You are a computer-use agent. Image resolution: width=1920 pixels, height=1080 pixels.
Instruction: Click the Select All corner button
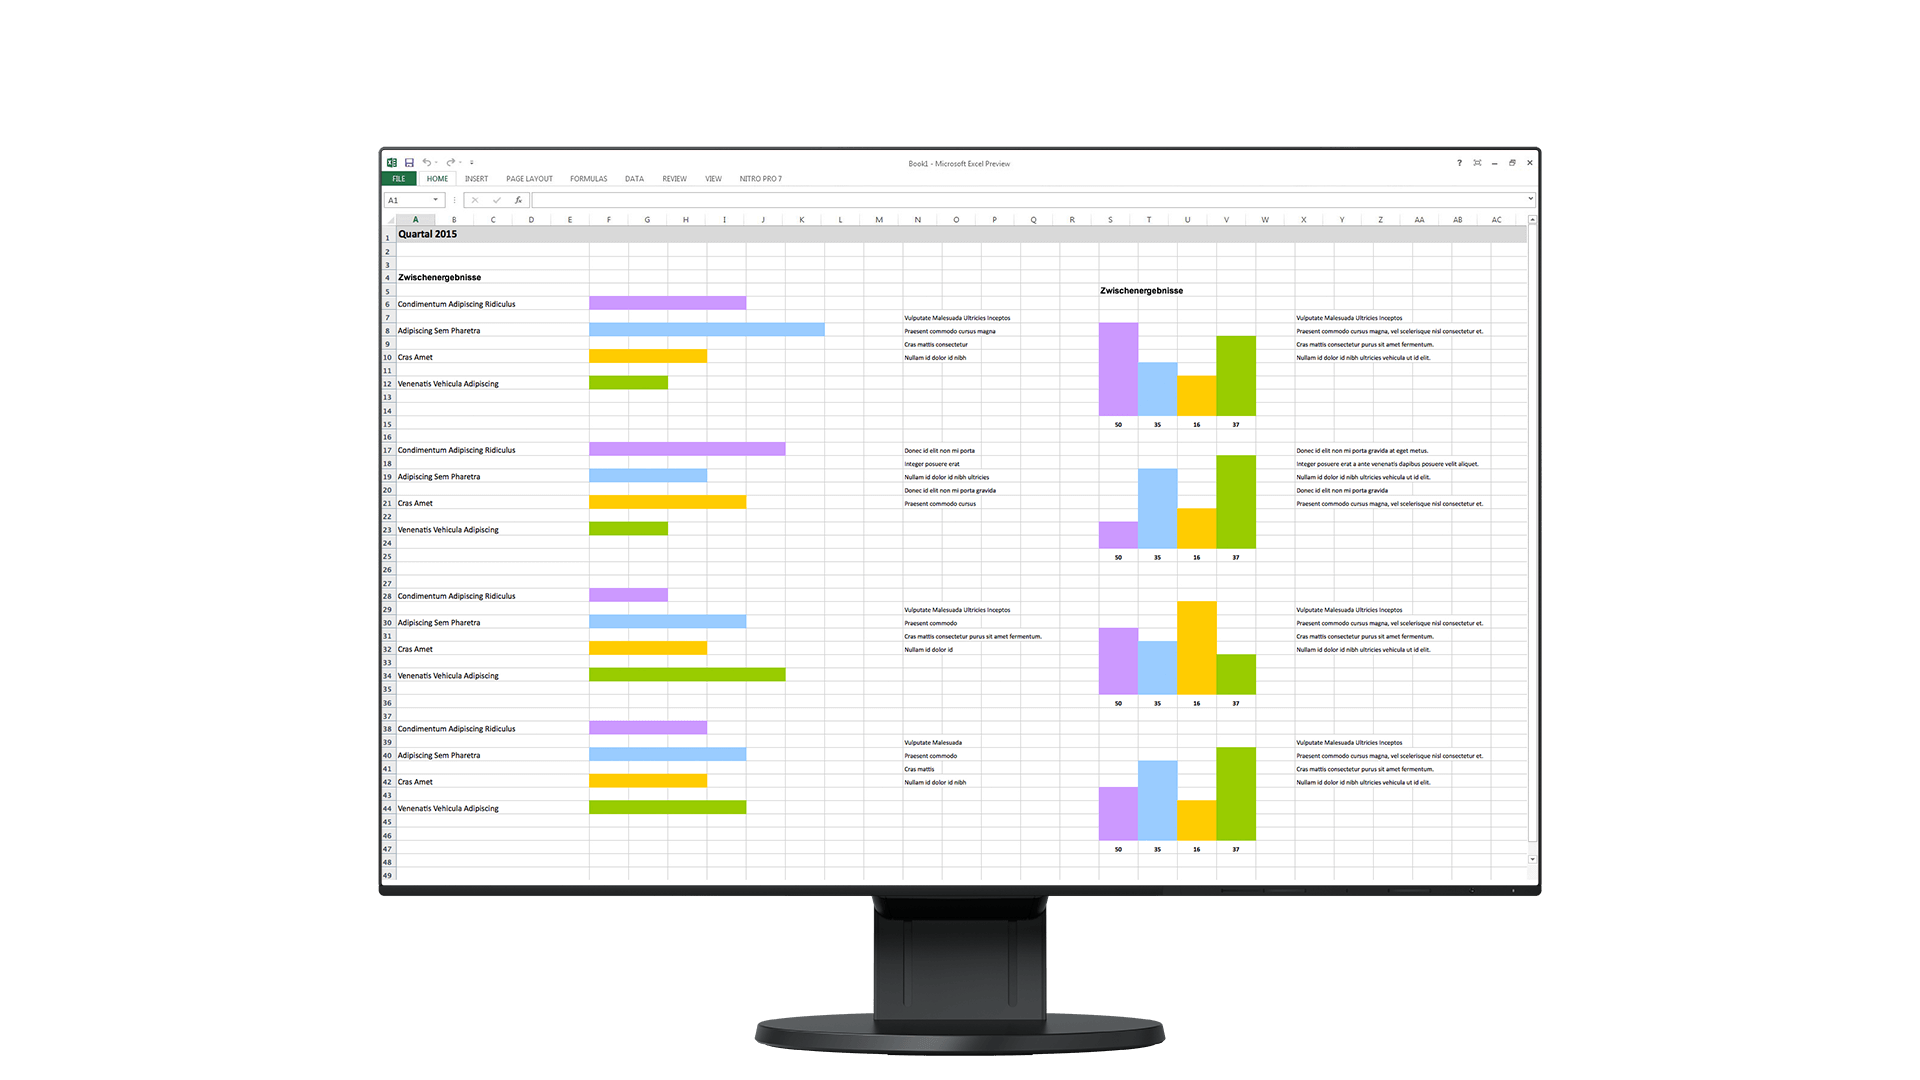click(389, 220)
